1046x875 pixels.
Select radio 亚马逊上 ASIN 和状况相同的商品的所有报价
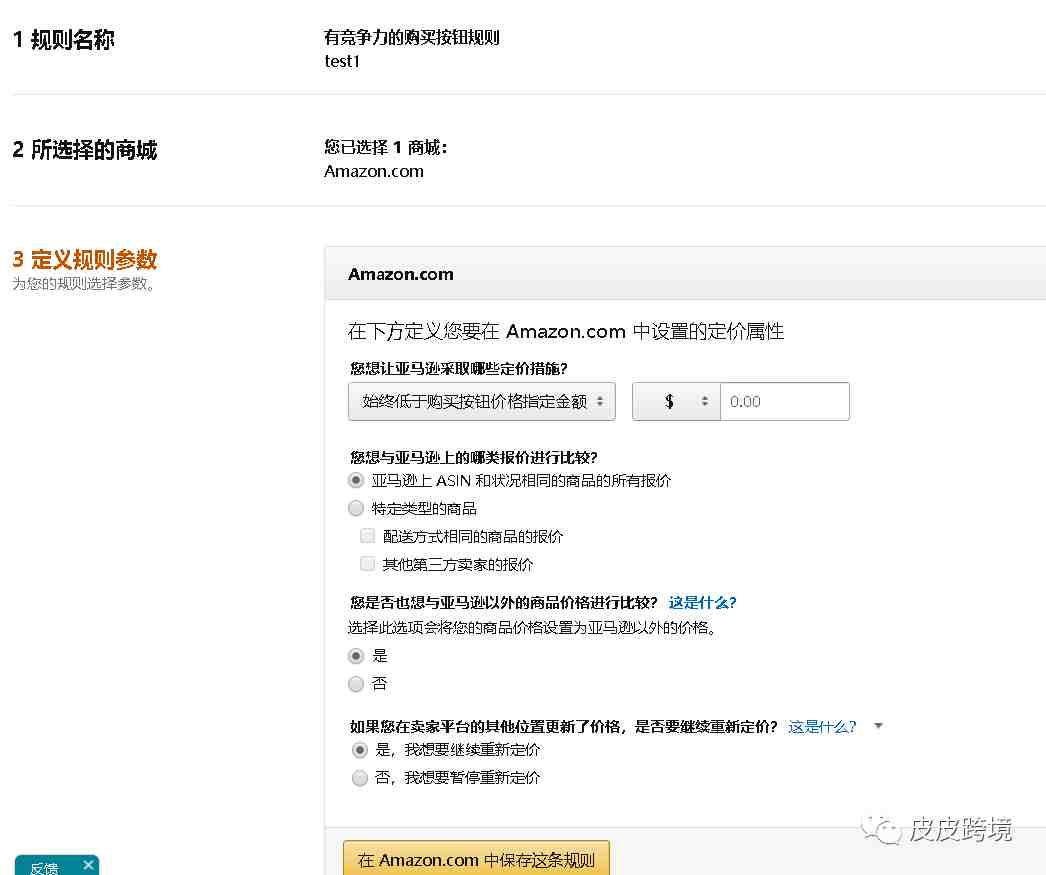356,480
